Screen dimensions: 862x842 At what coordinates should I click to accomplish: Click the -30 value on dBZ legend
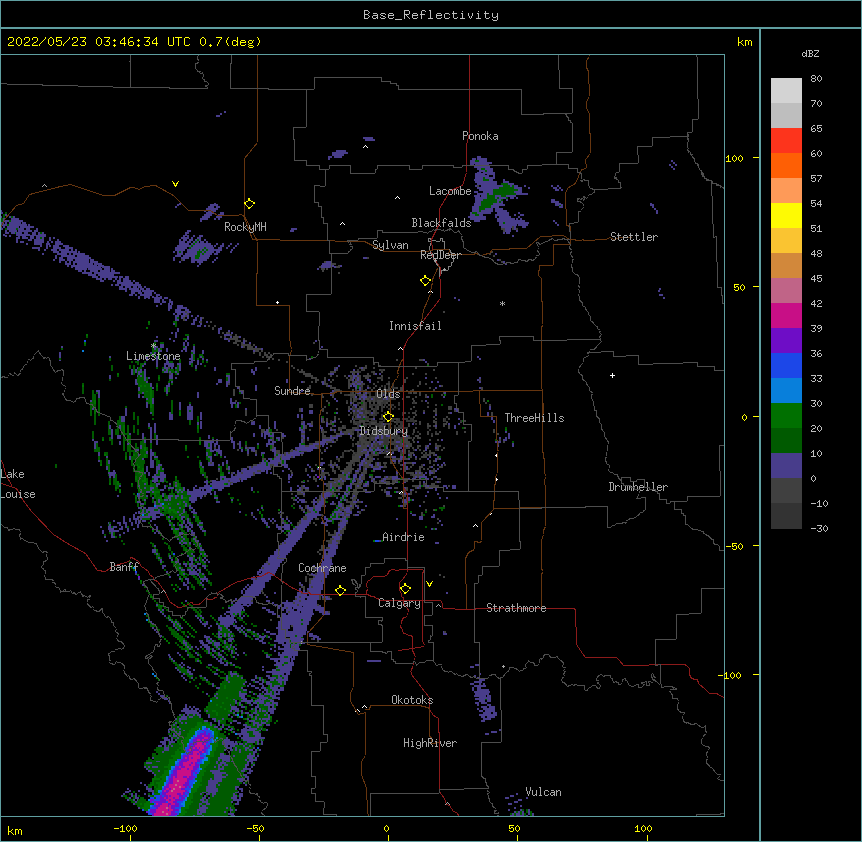[x=819, y=528]
